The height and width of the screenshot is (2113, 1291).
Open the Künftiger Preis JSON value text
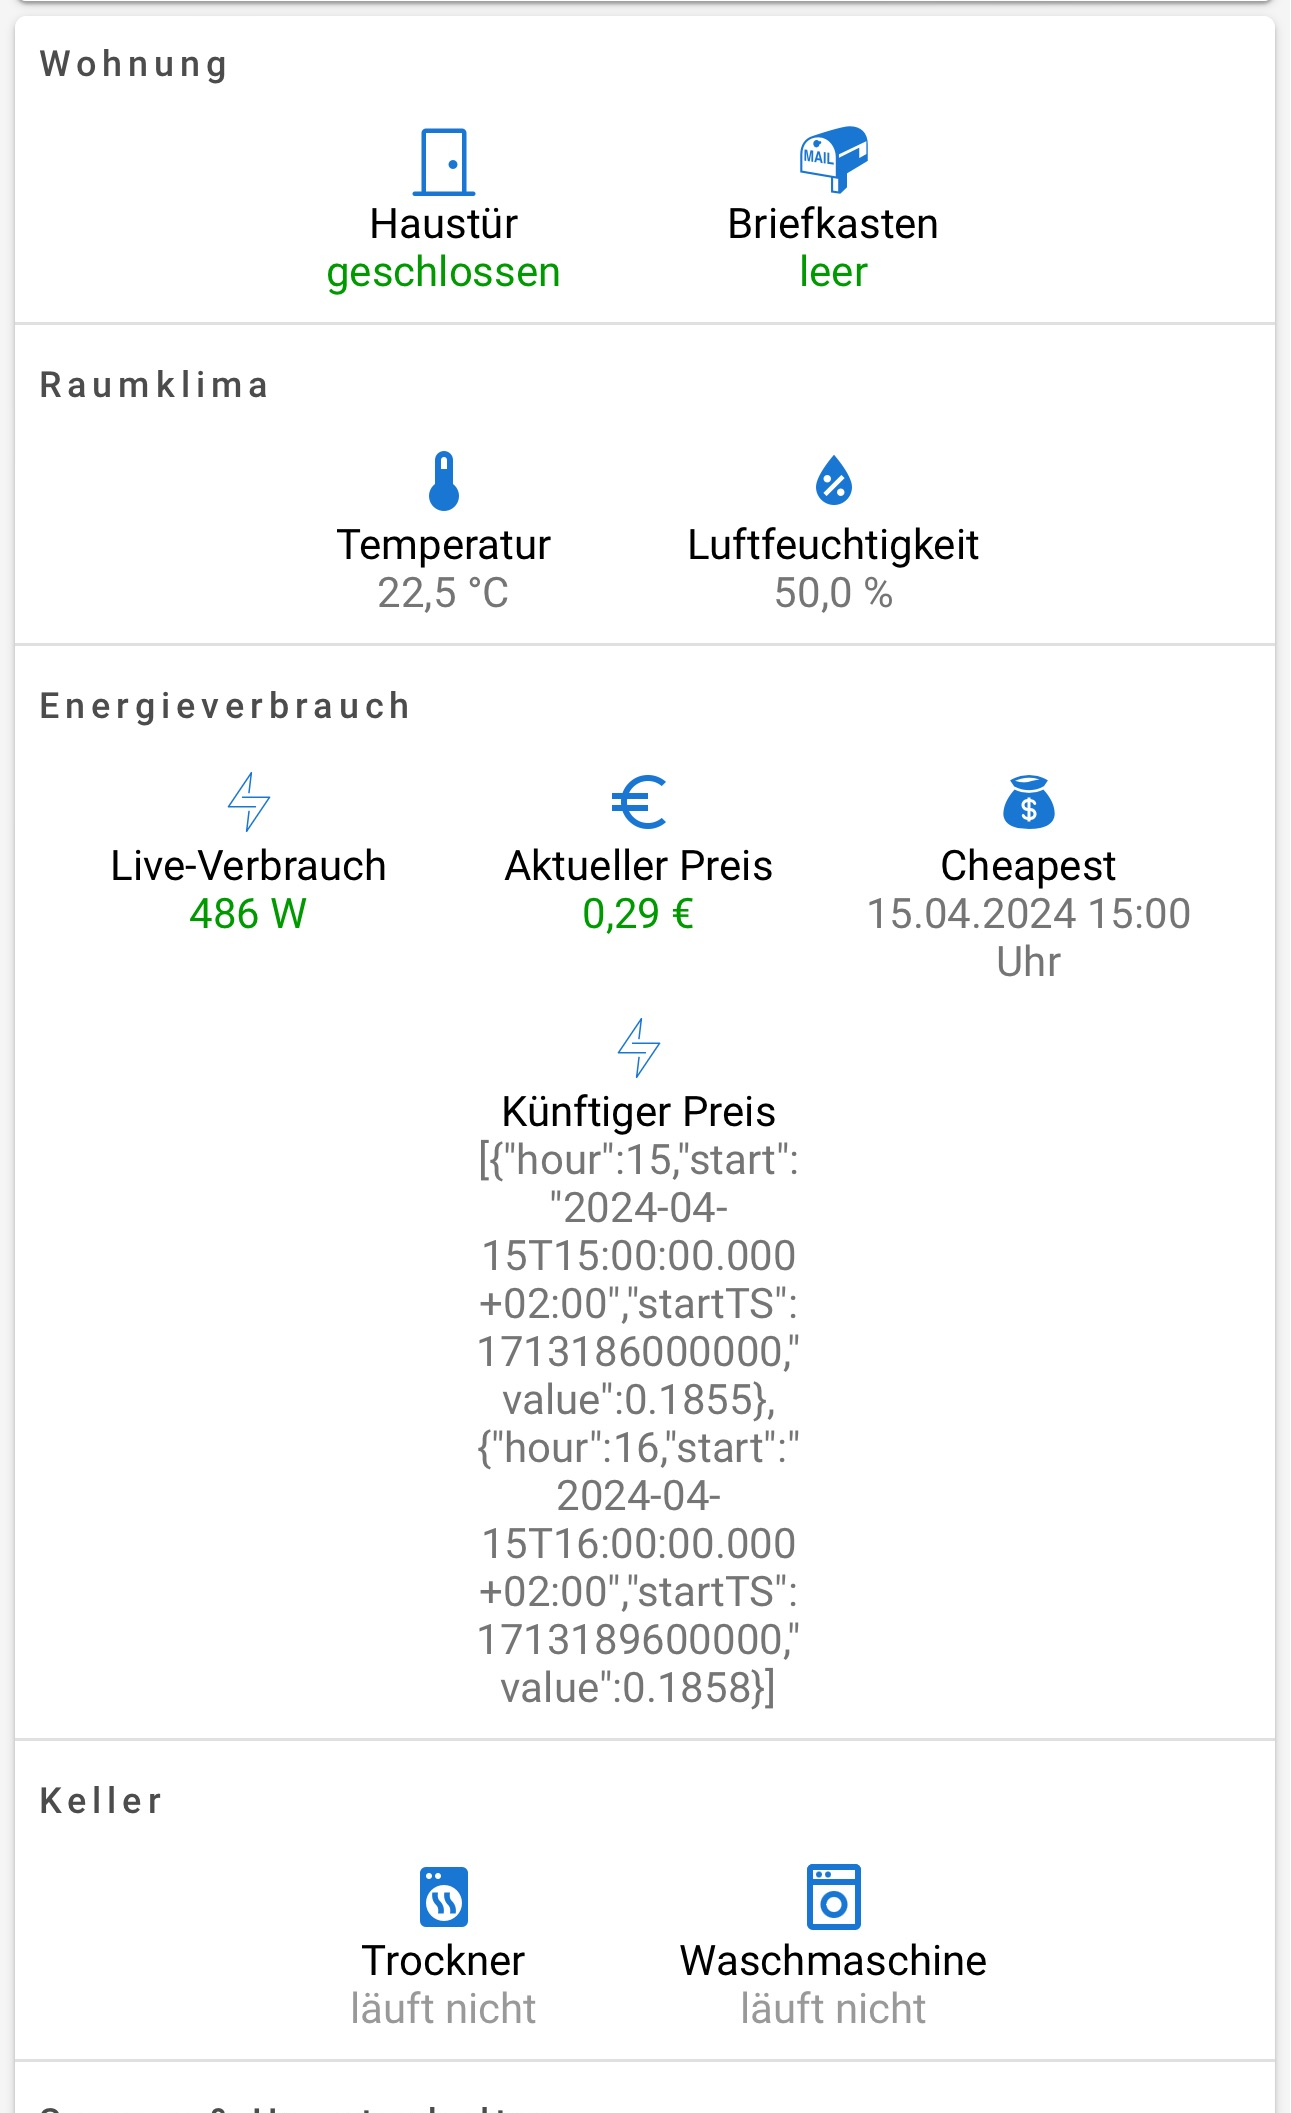click(x=638, y=1424)
